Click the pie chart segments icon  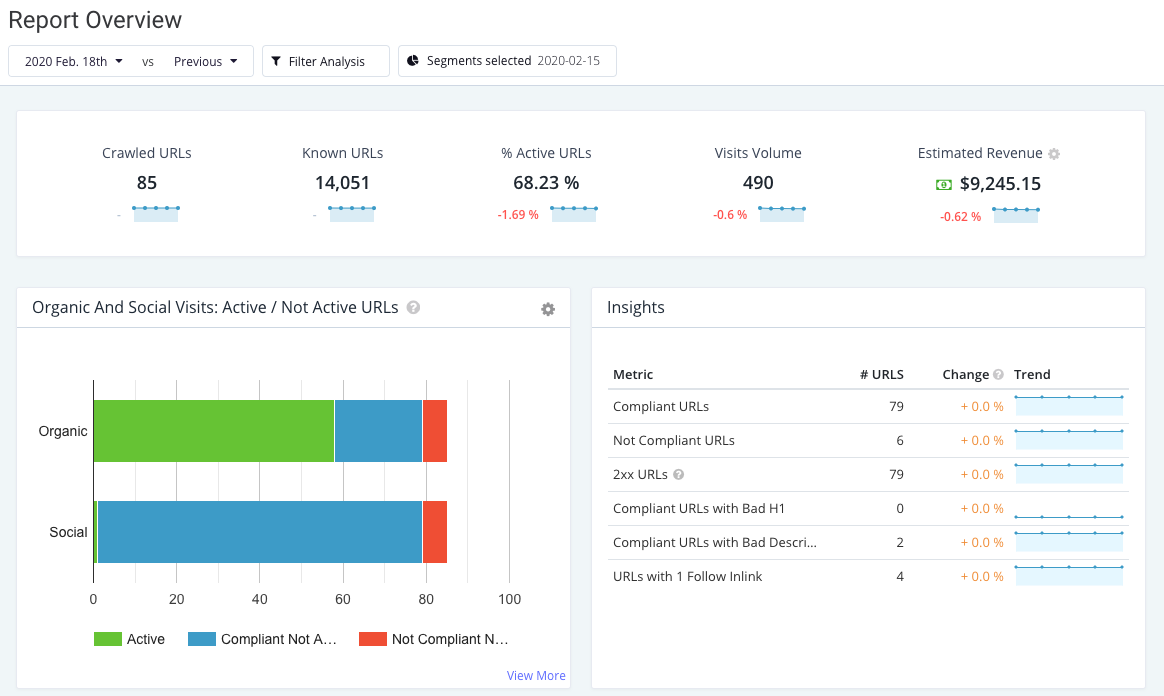pos(413,60)
